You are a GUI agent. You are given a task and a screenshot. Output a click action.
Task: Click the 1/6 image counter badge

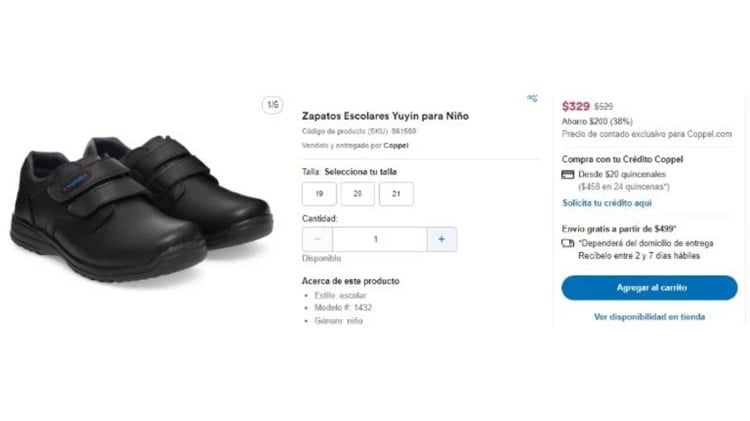coord(272,104)
